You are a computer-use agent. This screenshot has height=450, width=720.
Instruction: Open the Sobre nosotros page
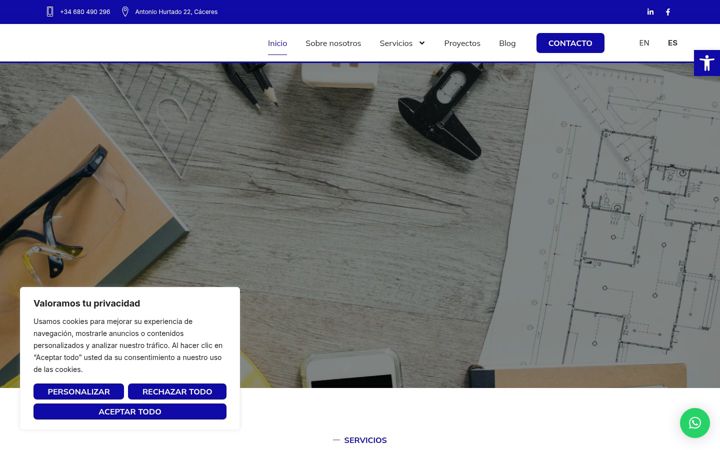coord(333,43)
